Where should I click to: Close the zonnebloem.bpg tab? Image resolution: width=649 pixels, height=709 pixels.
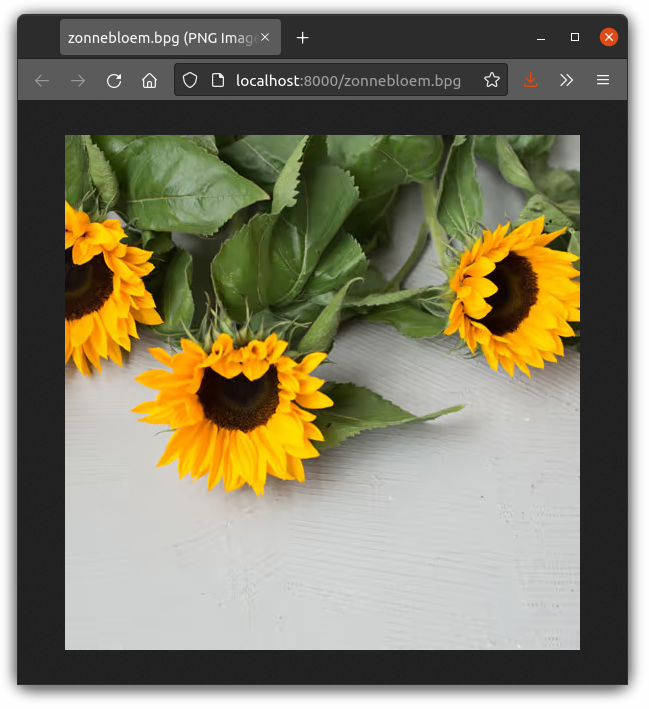pos(265,38)
